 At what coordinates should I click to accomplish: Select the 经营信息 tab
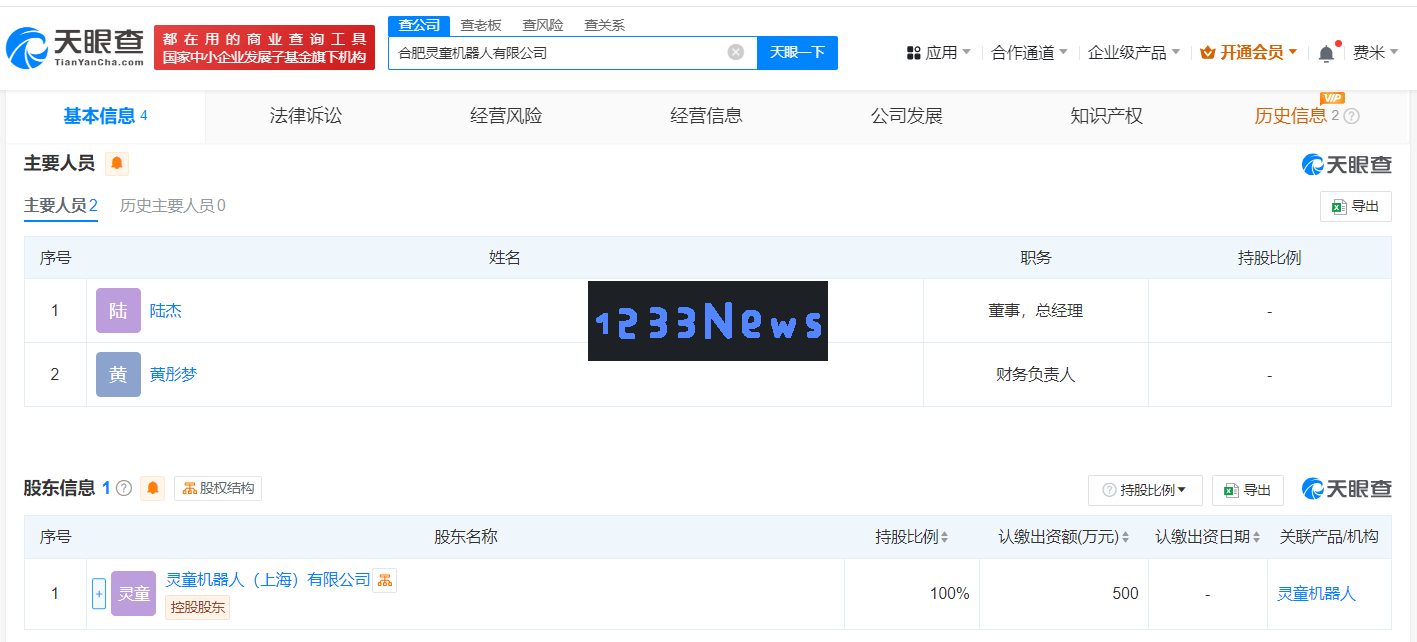point(706,116)
